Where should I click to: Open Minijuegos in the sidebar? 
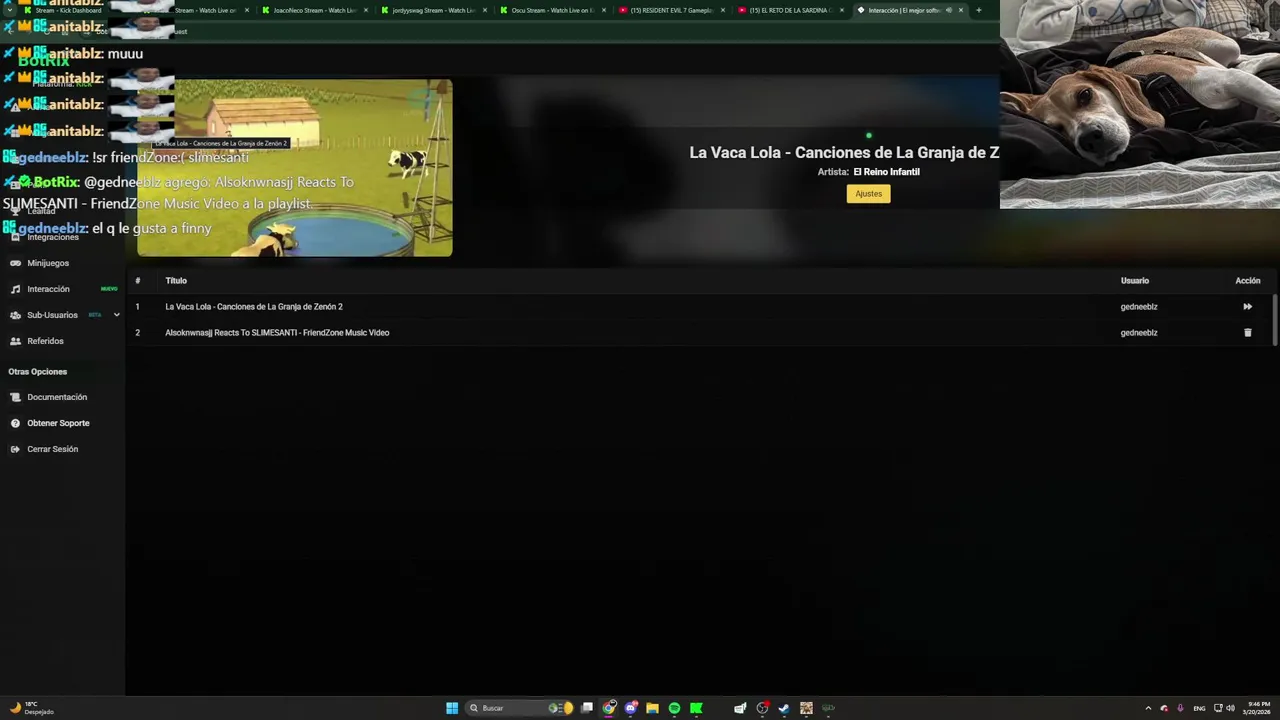point(48,263)
